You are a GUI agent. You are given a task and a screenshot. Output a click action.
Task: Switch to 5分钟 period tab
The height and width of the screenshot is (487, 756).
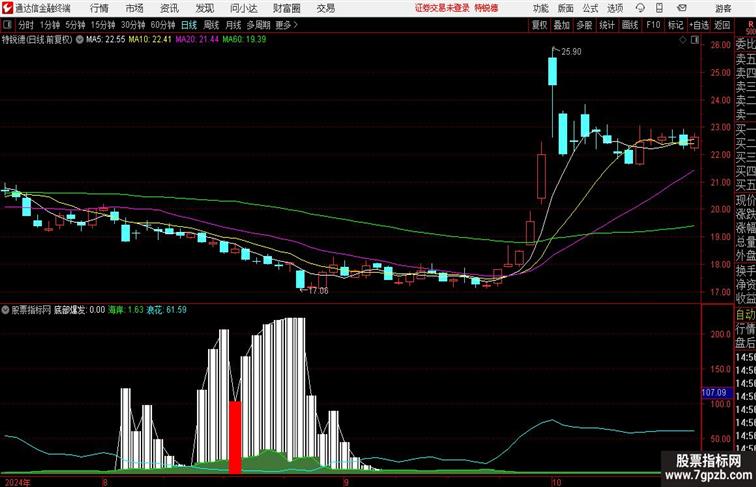75,25
